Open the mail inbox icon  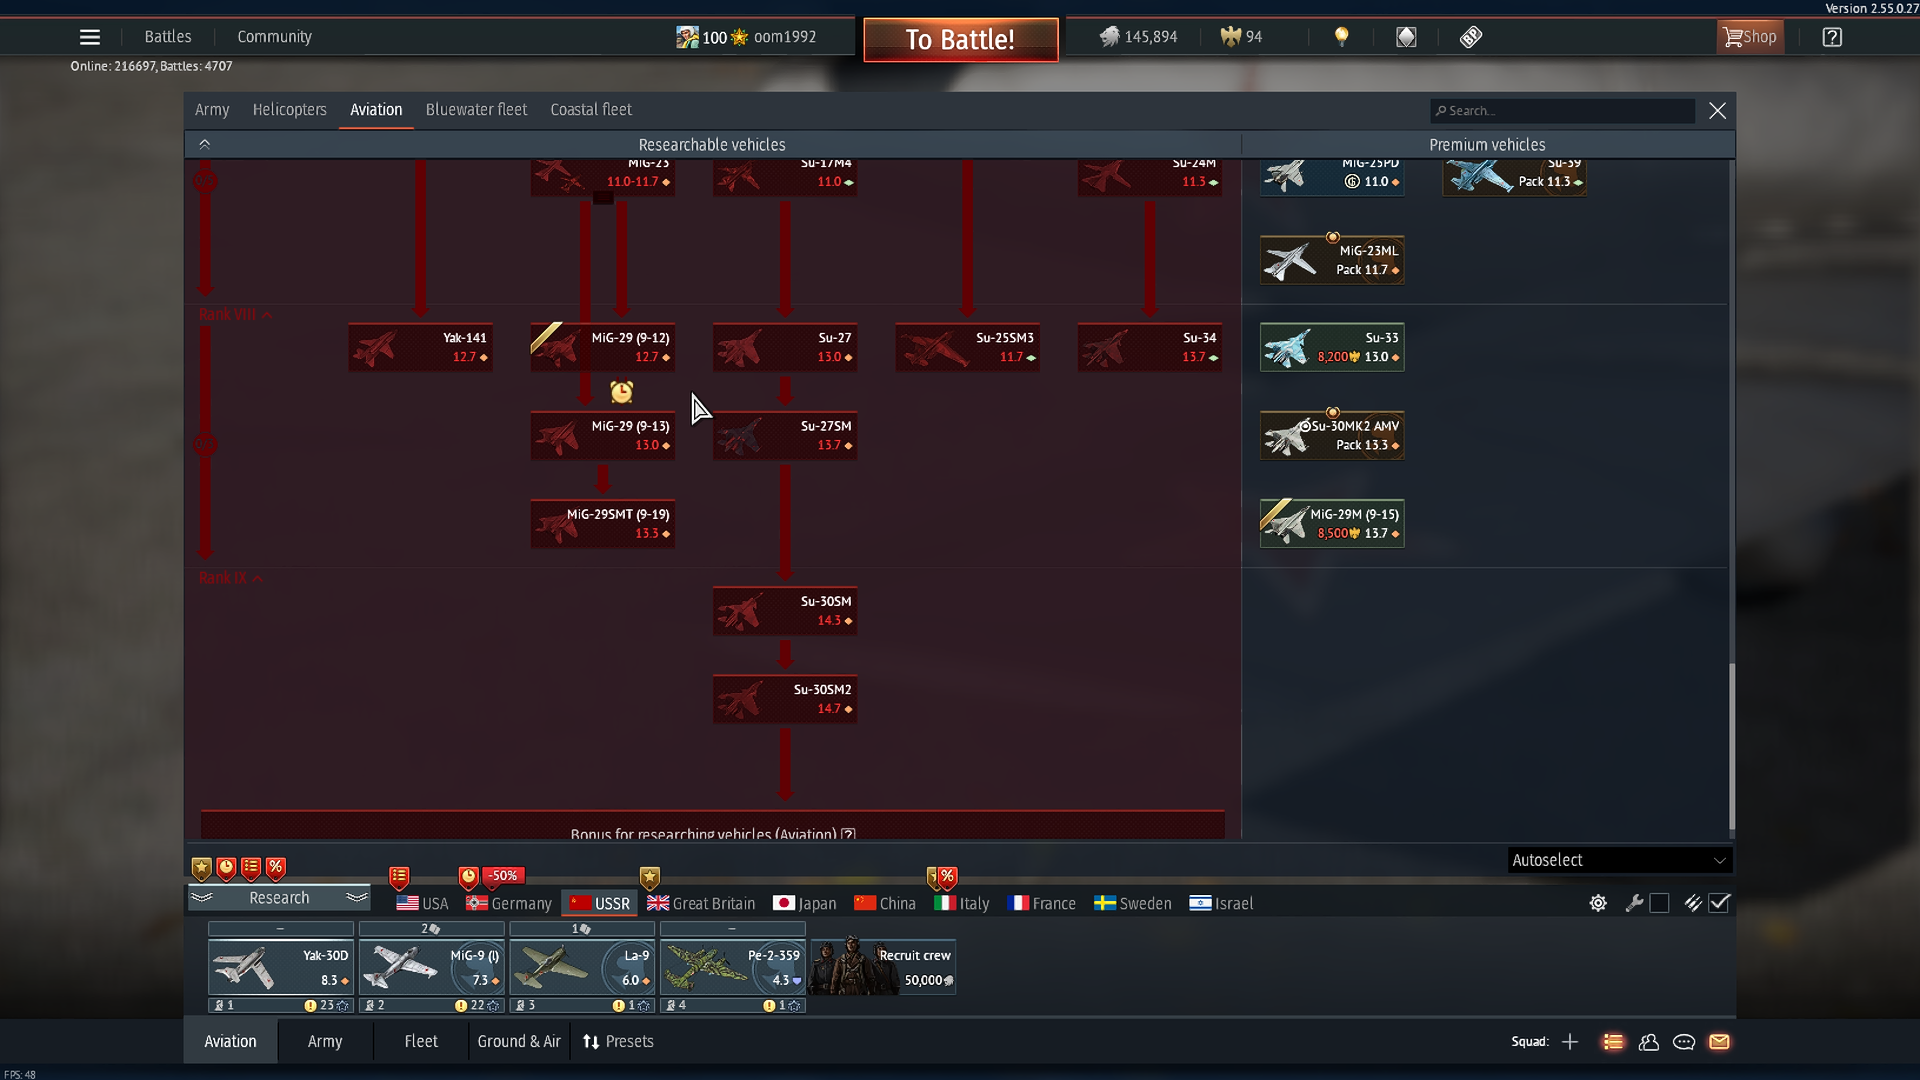click(1719, 1042)
